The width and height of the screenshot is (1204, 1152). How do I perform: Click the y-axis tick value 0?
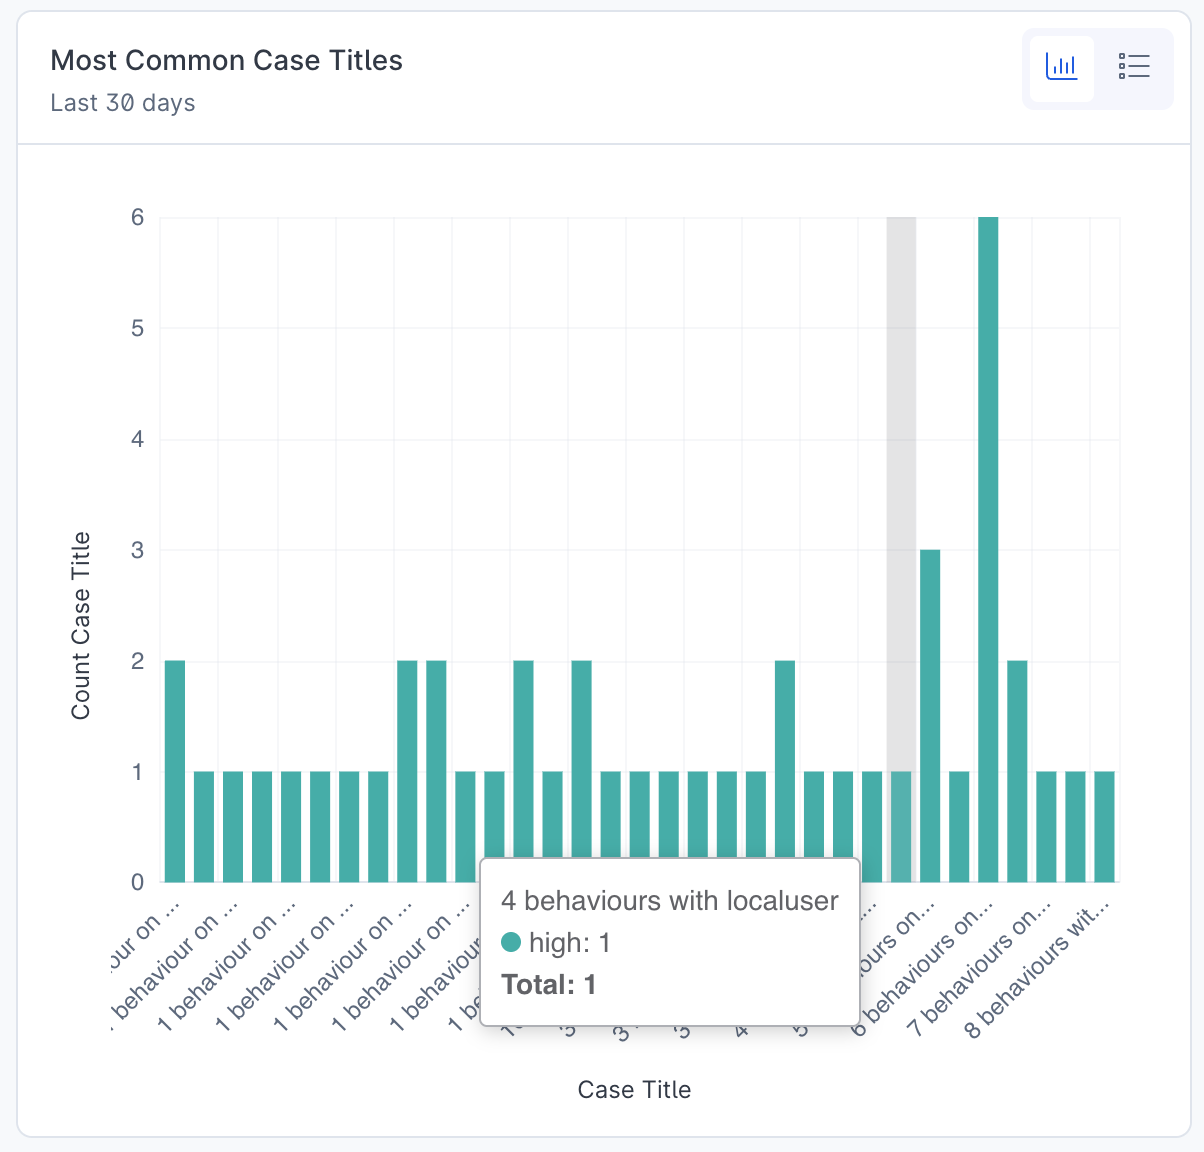(138, 883)
